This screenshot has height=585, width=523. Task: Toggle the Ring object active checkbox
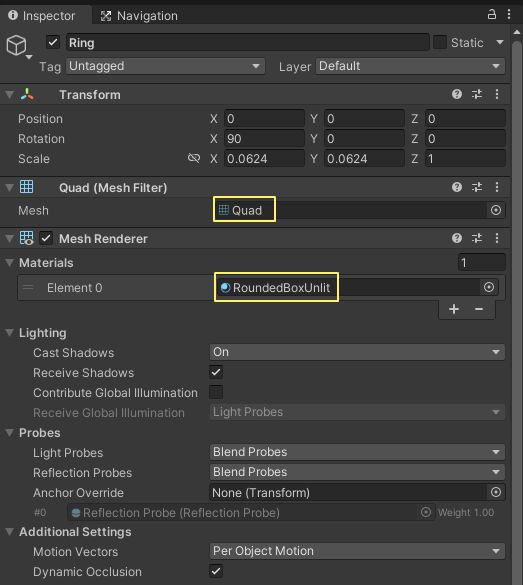53,42
